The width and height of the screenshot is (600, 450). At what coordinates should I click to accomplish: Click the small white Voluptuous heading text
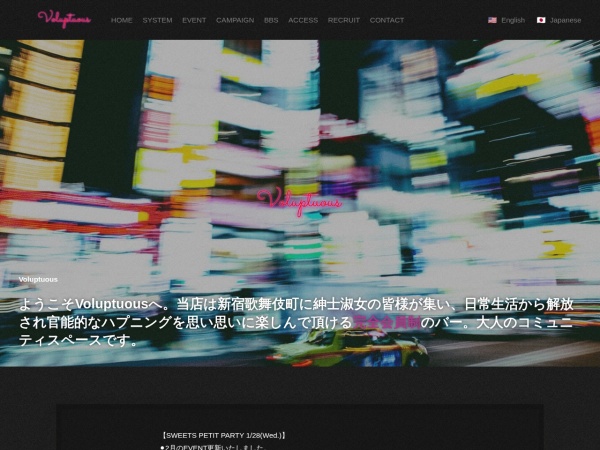38,280
